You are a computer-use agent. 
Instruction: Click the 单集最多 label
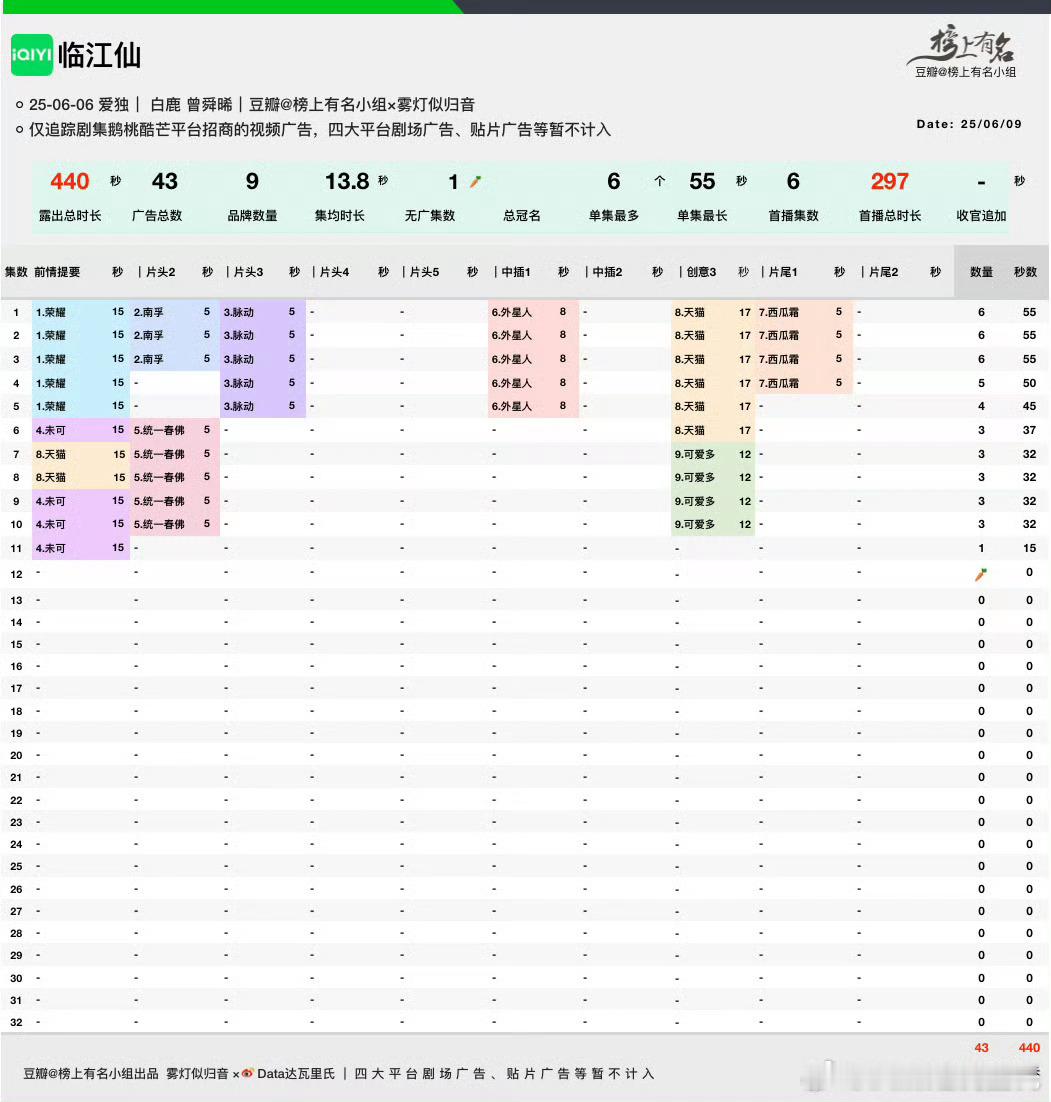[614, 216]
